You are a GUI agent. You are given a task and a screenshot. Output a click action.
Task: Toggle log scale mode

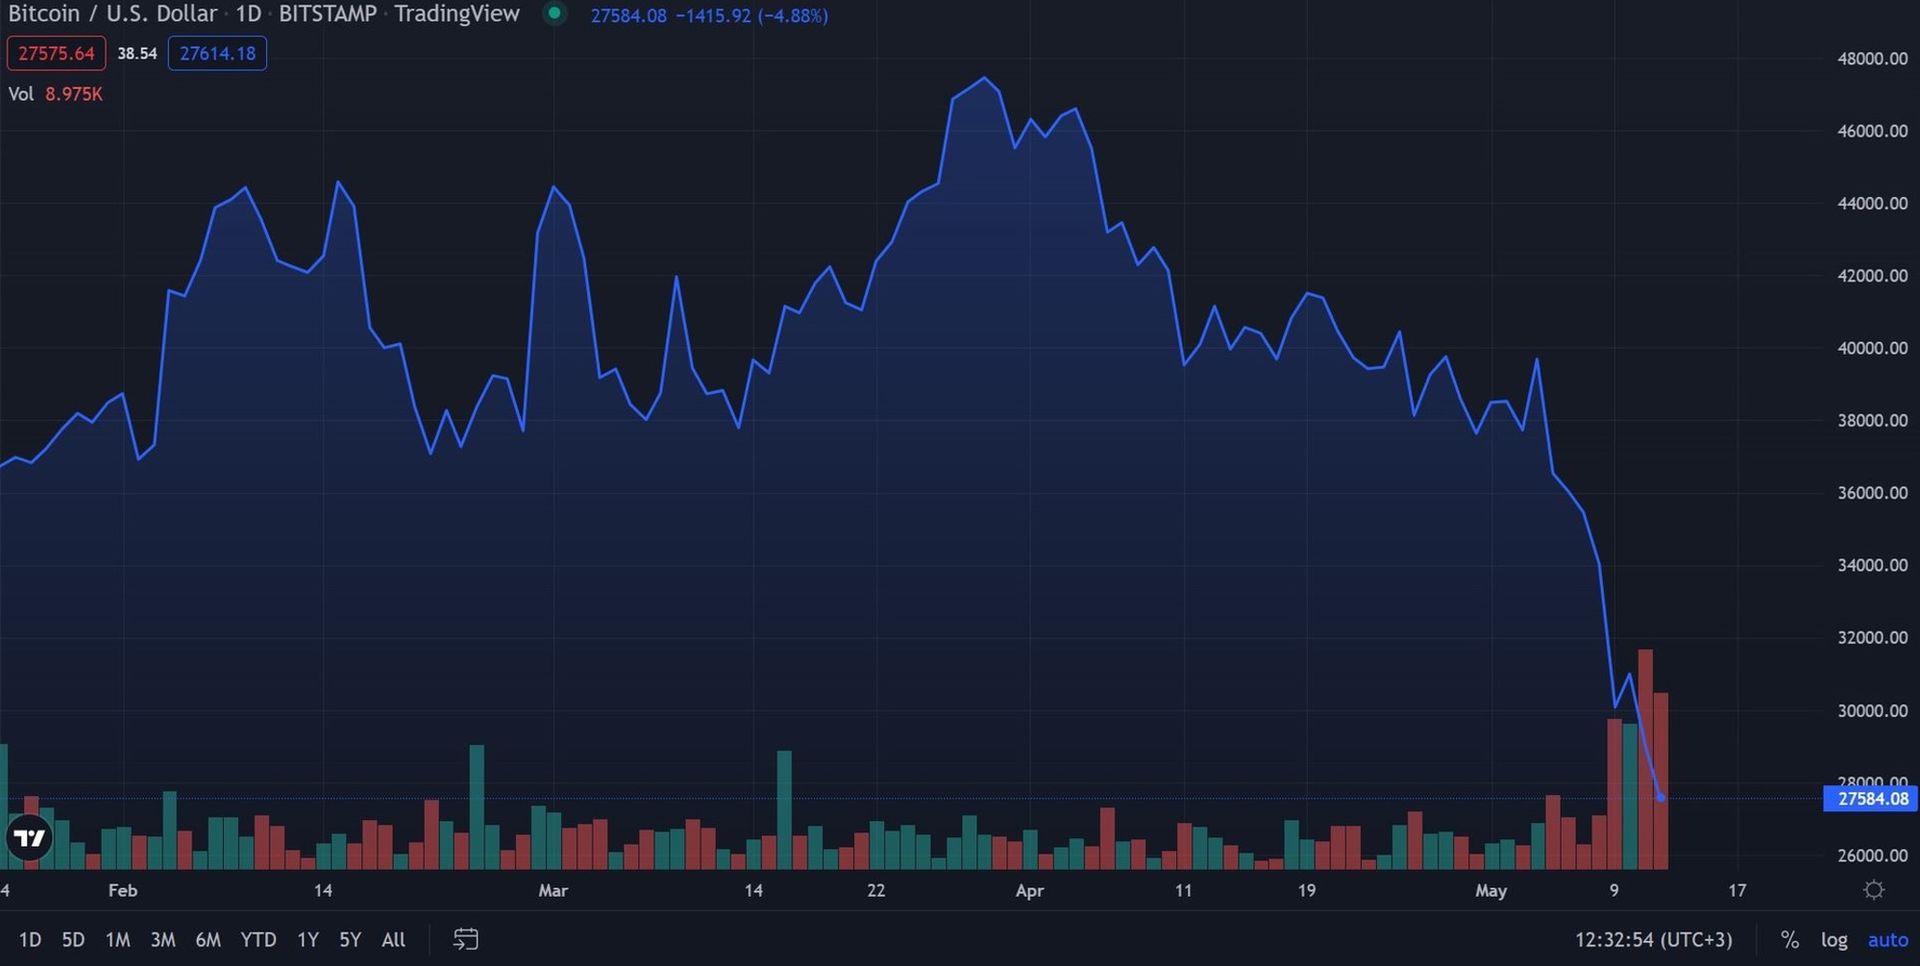[1834, 940]
